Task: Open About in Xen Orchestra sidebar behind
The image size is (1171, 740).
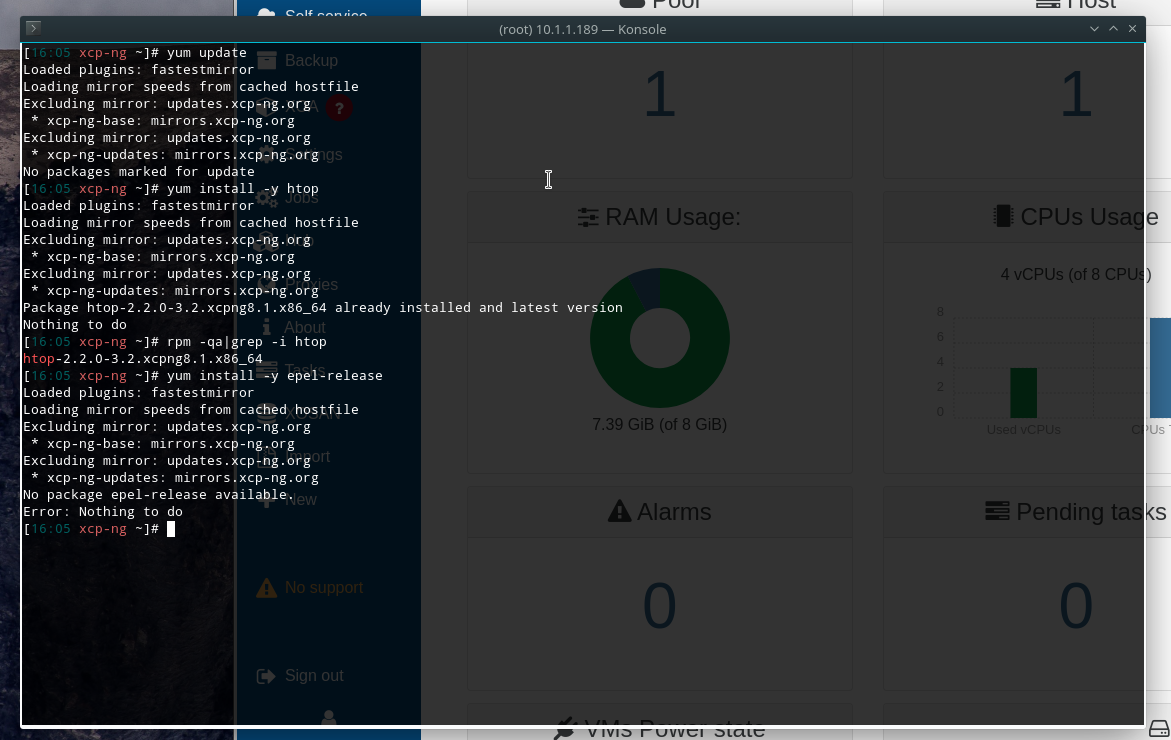Action: (294, 327)
